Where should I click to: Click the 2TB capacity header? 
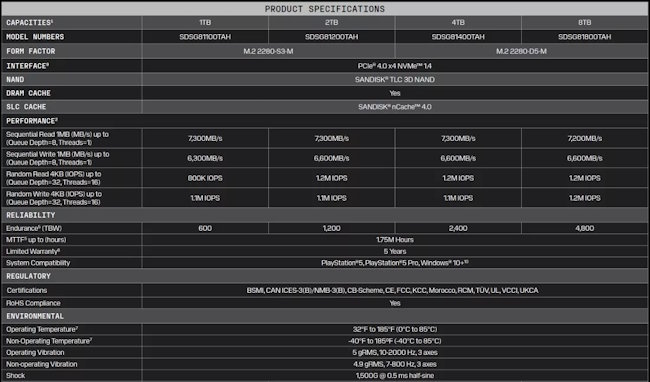point(331,22)
